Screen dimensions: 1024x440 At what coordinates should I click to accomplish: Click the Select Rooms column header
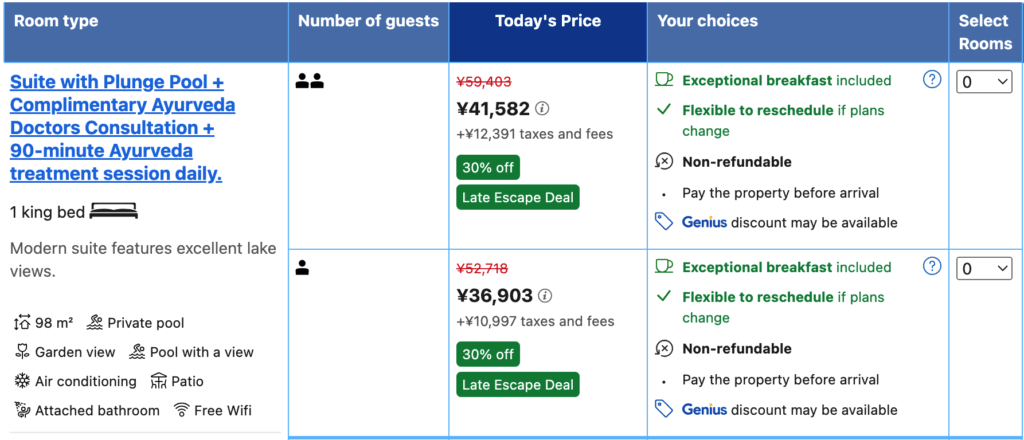984,31
